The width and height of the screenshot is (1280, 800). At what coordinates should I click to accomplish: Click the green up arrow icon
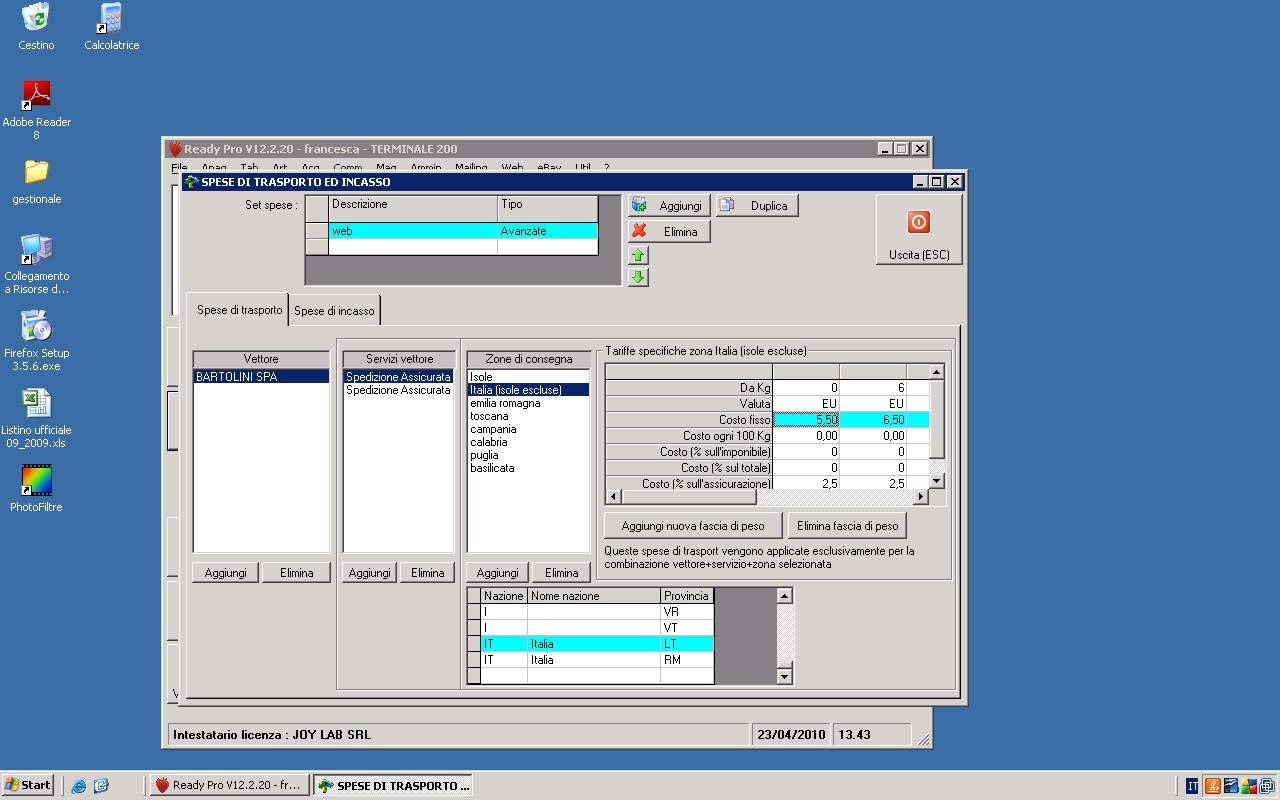[x=638, y=256]
